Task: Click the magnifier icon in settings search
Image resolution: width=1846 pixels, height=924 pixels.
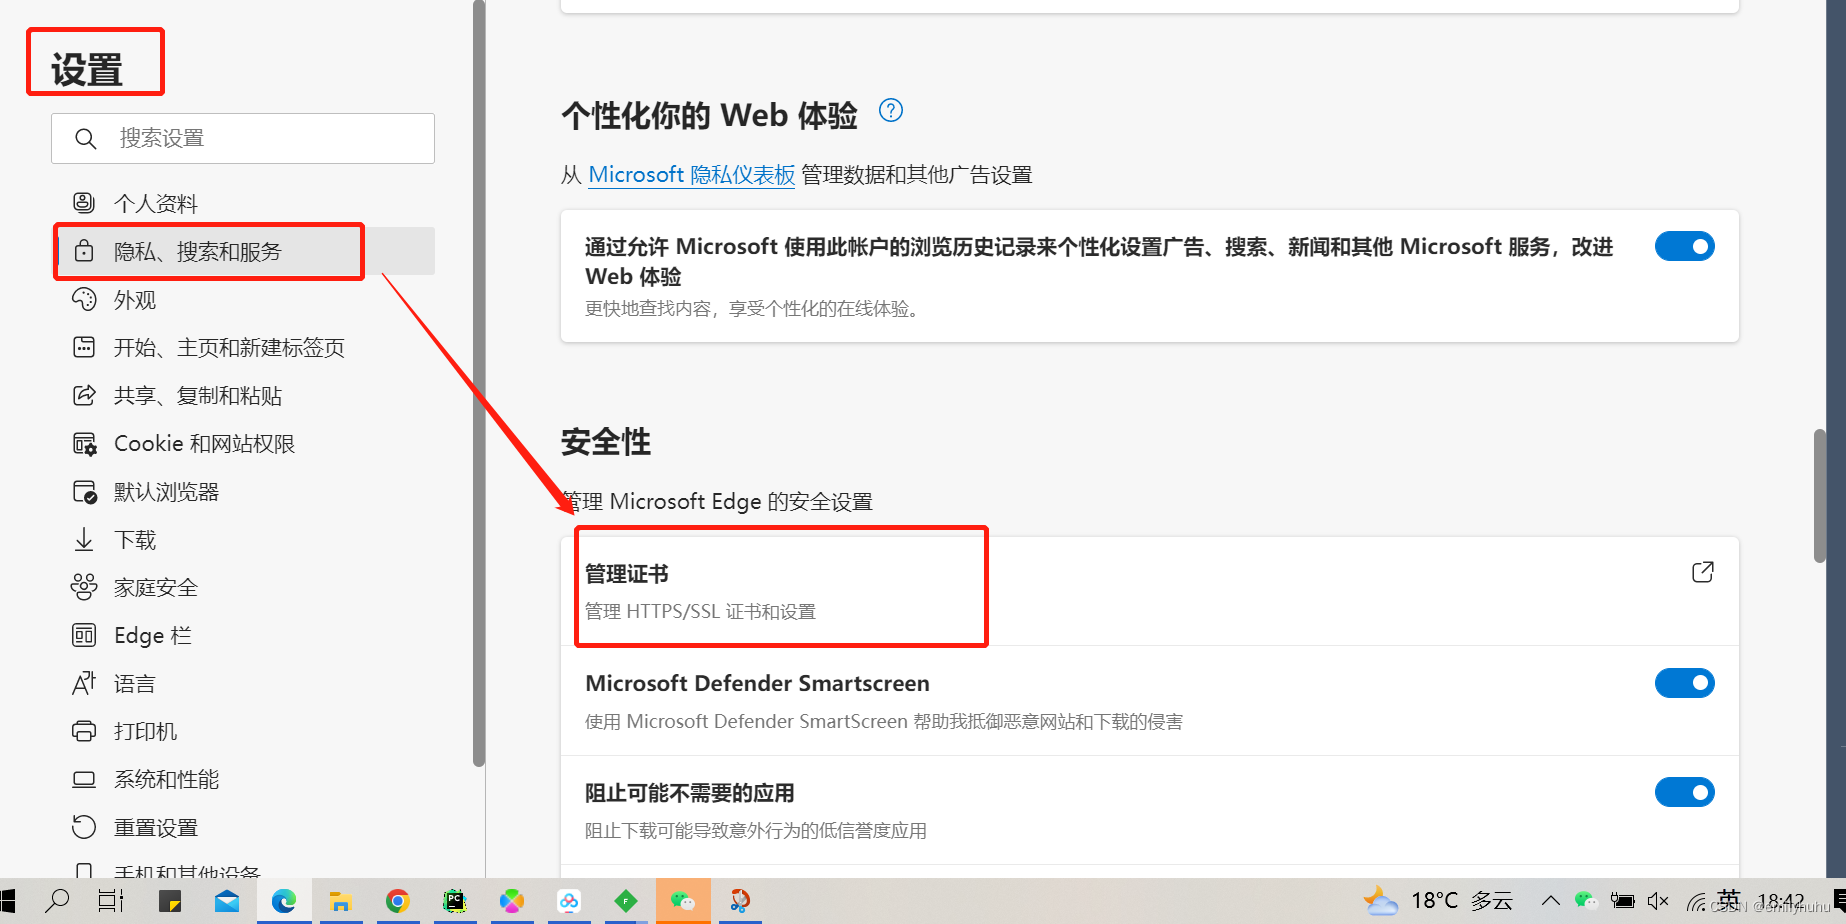Action: [x=86, y=138]
